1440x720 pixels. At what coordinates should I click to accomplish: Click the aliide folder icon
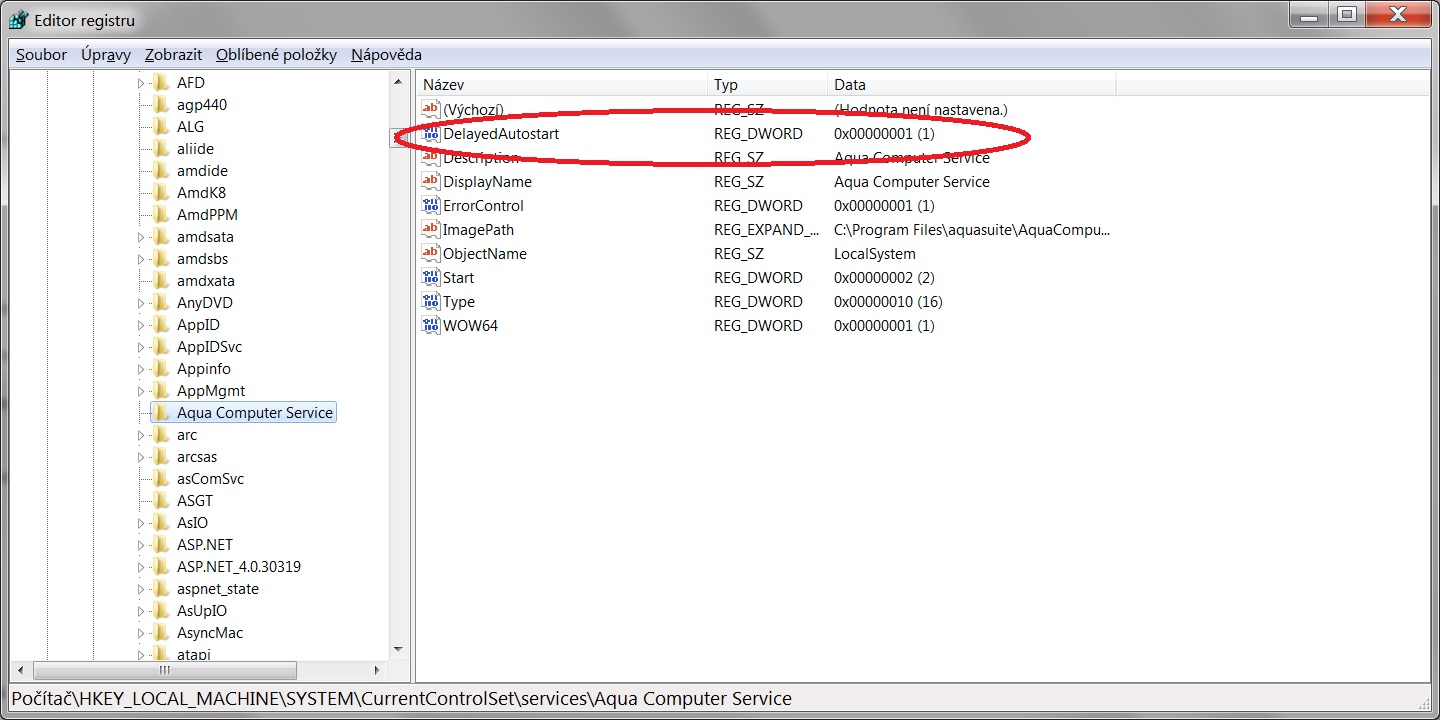[161, 149]
